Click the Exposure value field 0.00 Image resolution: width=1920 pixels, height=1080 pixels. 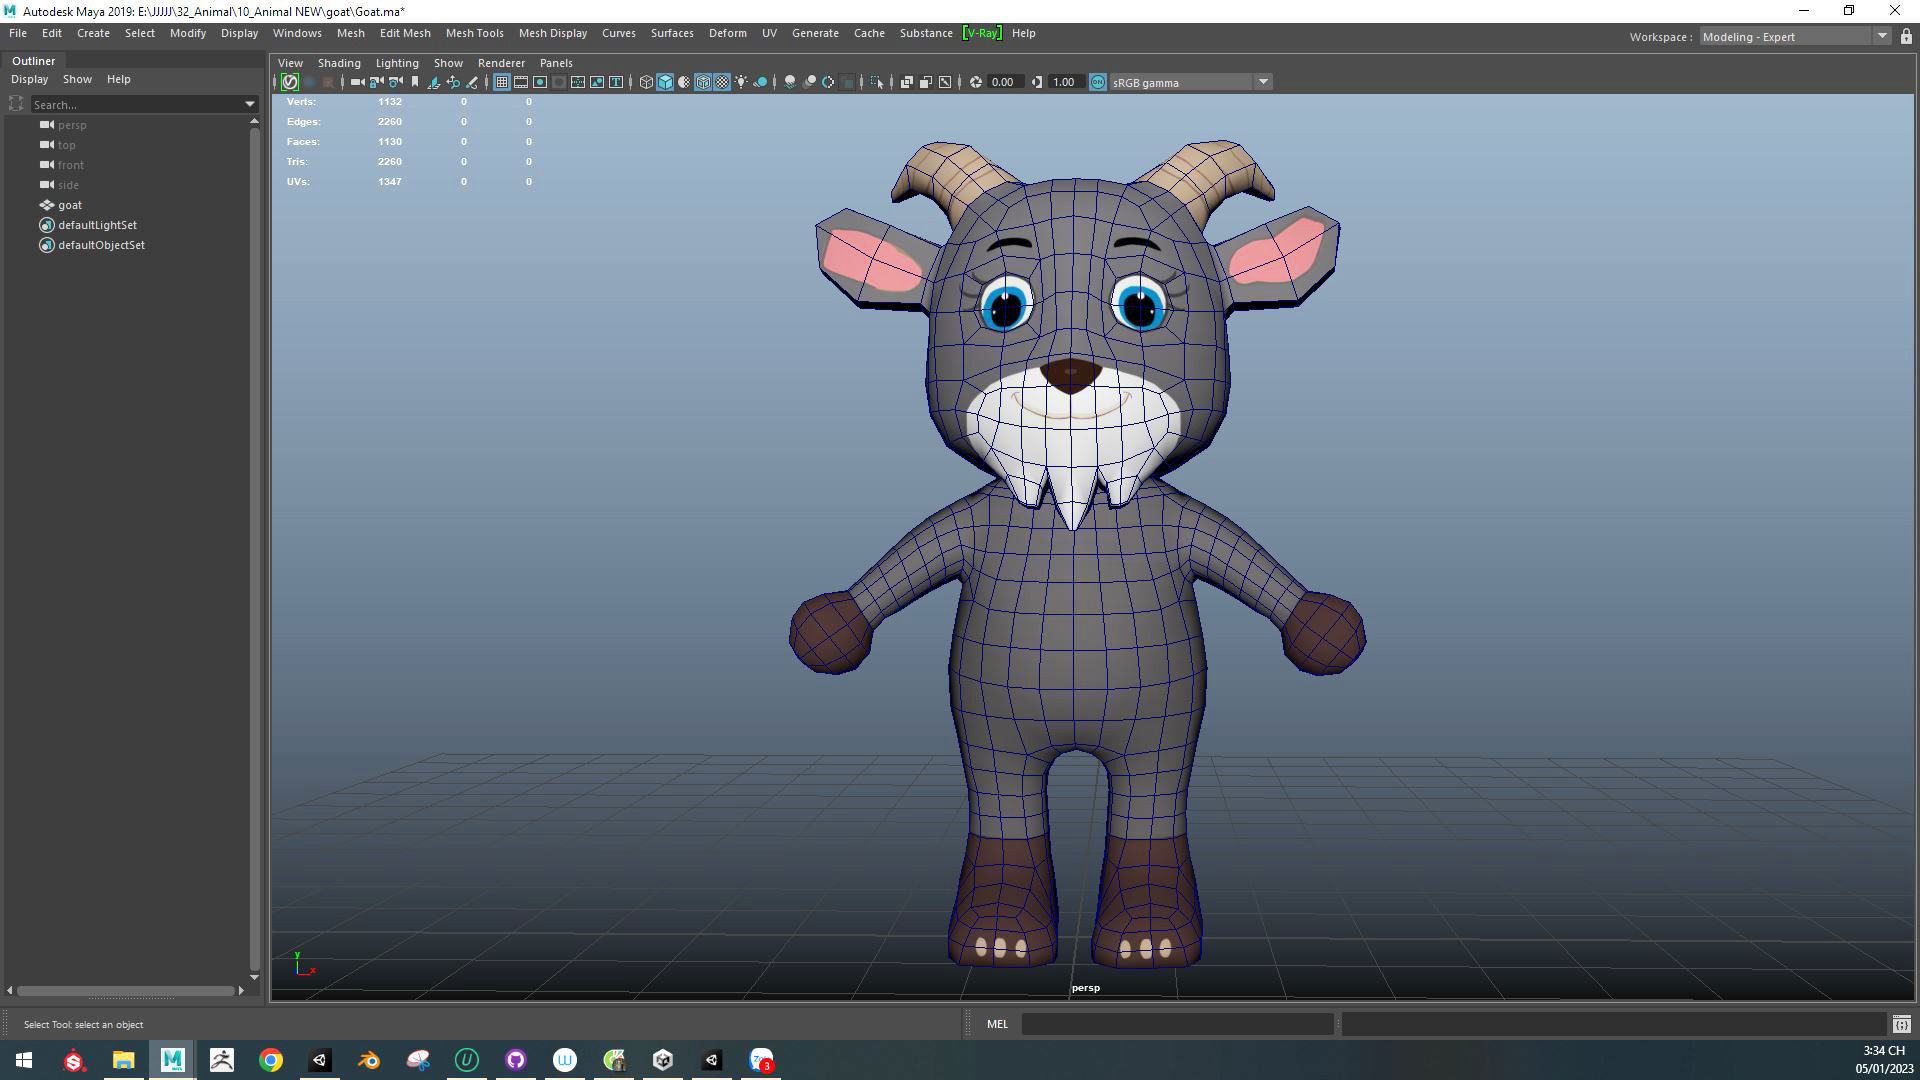pos(1004,82)
